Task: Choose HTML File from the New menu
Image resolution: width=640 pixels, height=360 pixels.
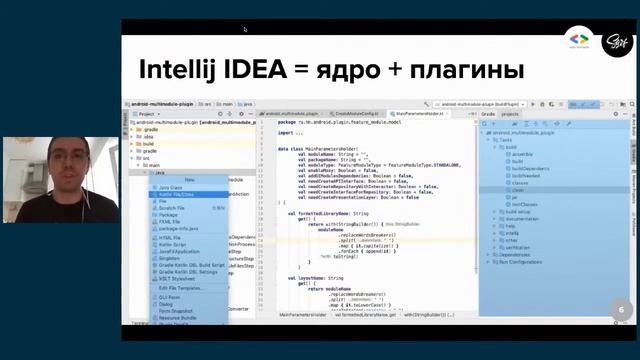Action: tap(189, 238)
